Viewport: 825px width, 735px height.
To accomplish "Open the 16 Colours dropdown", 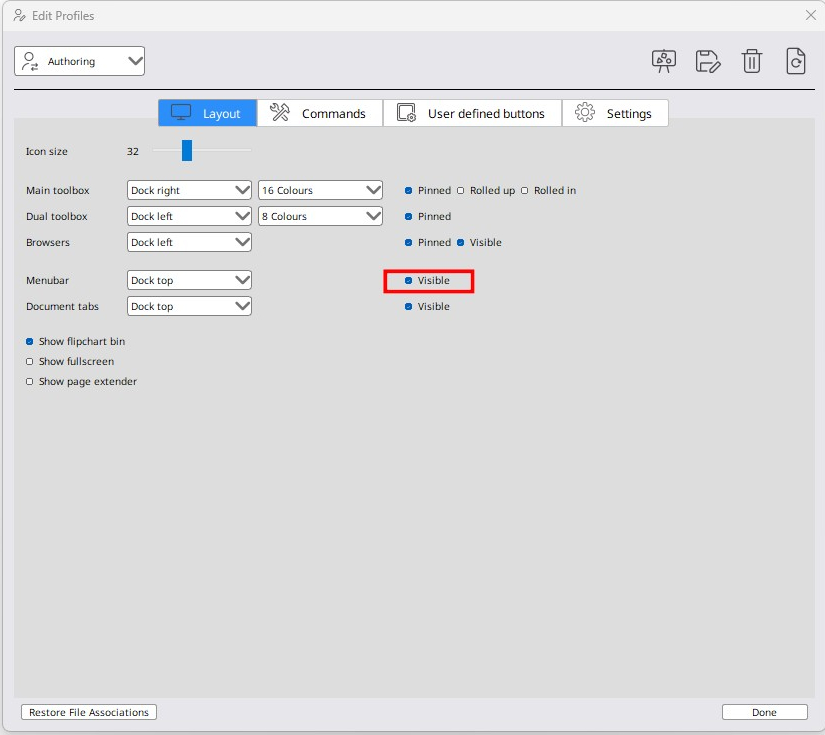I will [321, 190].
